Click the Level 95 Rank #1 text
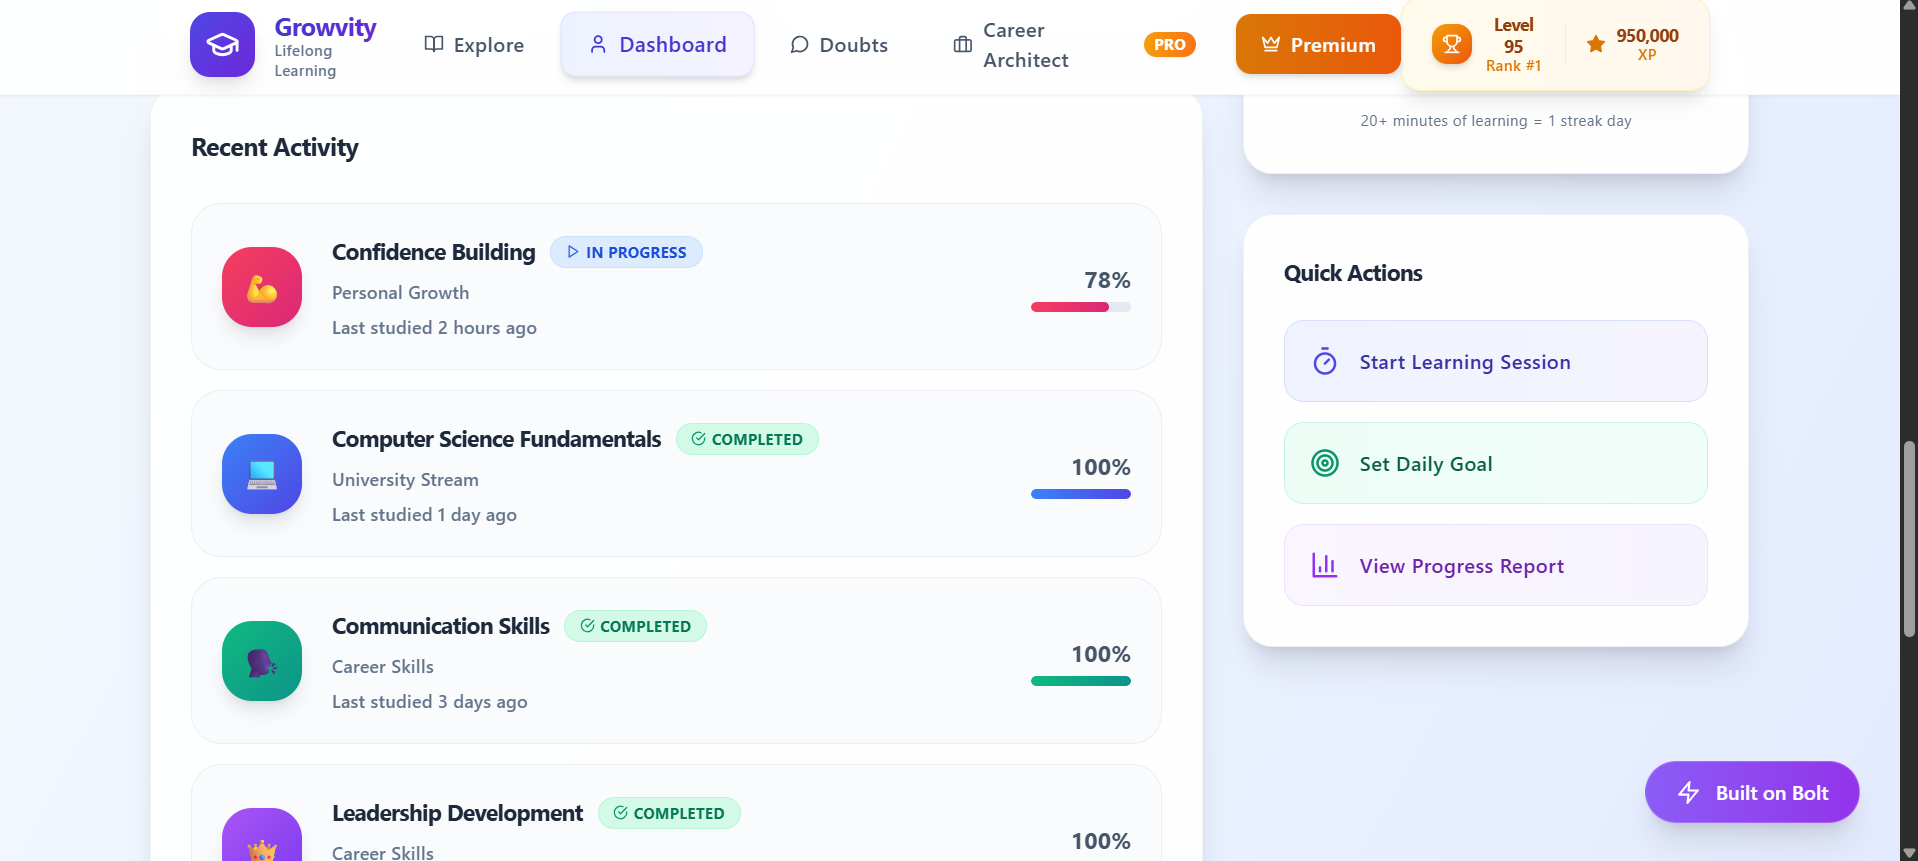 pyautogui.click(x=1513, y=45)
